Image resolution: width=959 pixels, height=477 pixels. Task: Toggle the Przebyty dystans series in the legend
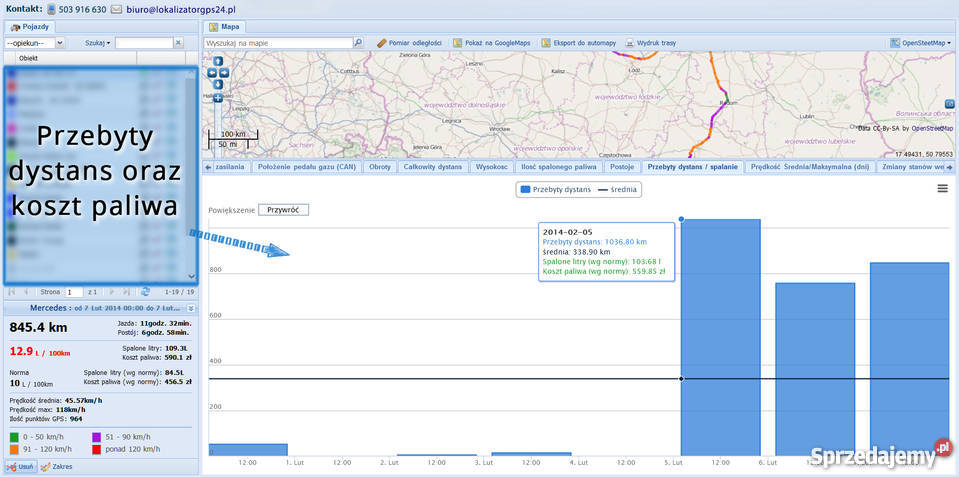point(555,190)
